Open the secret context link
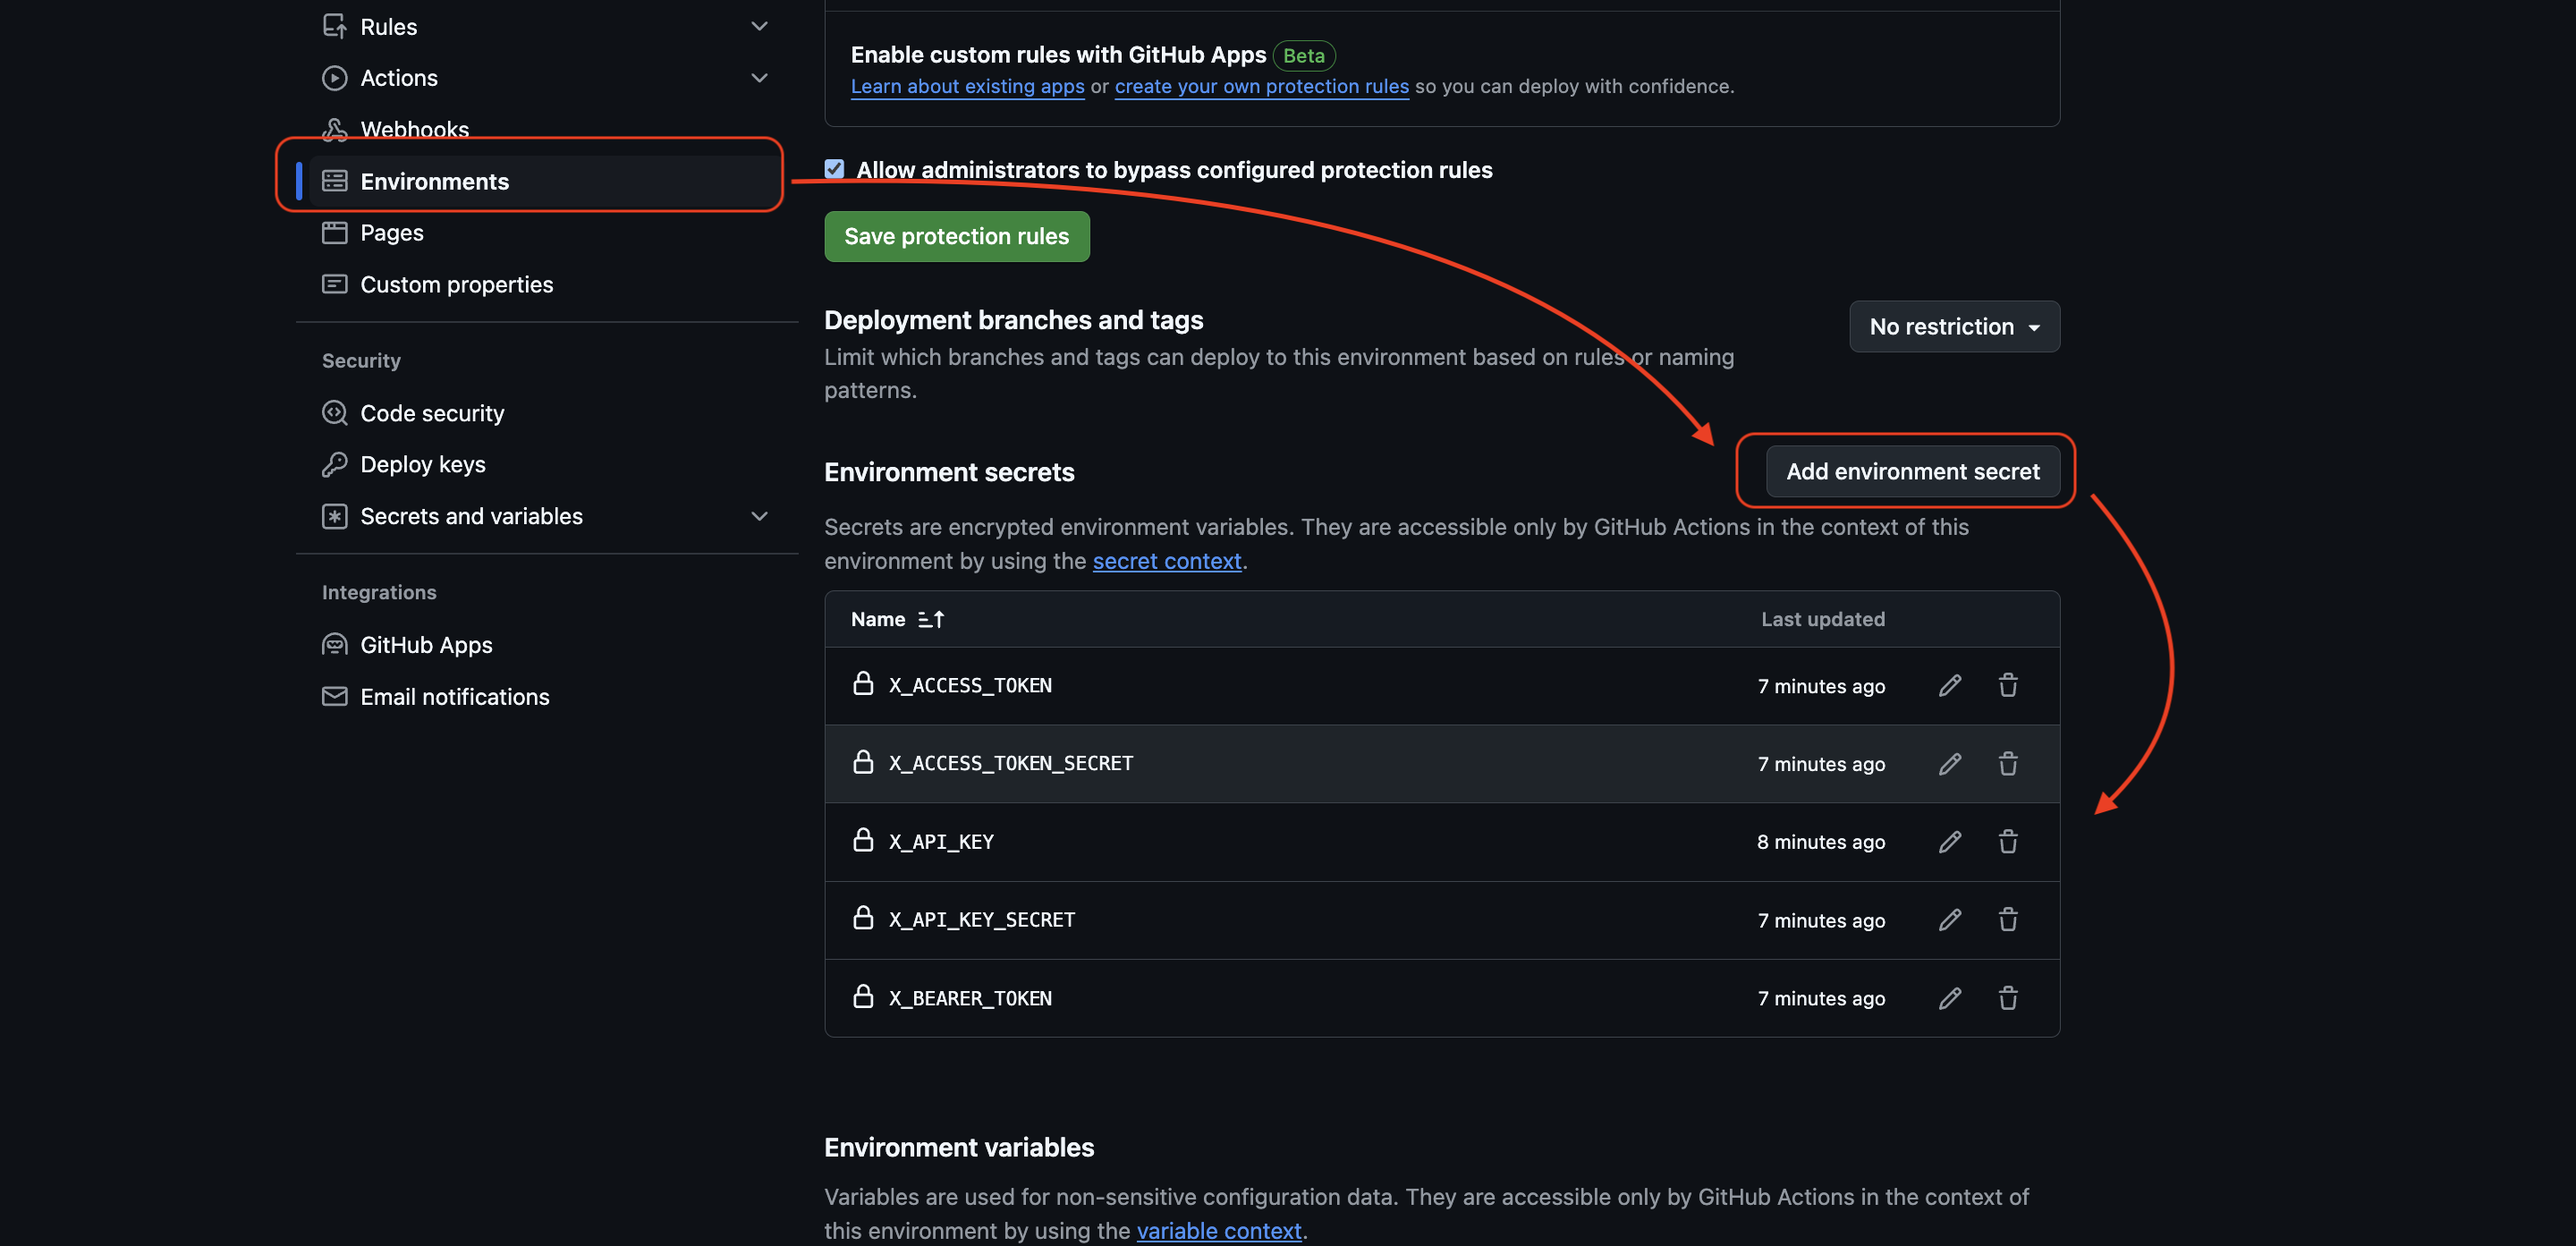 pos(1166,561)
